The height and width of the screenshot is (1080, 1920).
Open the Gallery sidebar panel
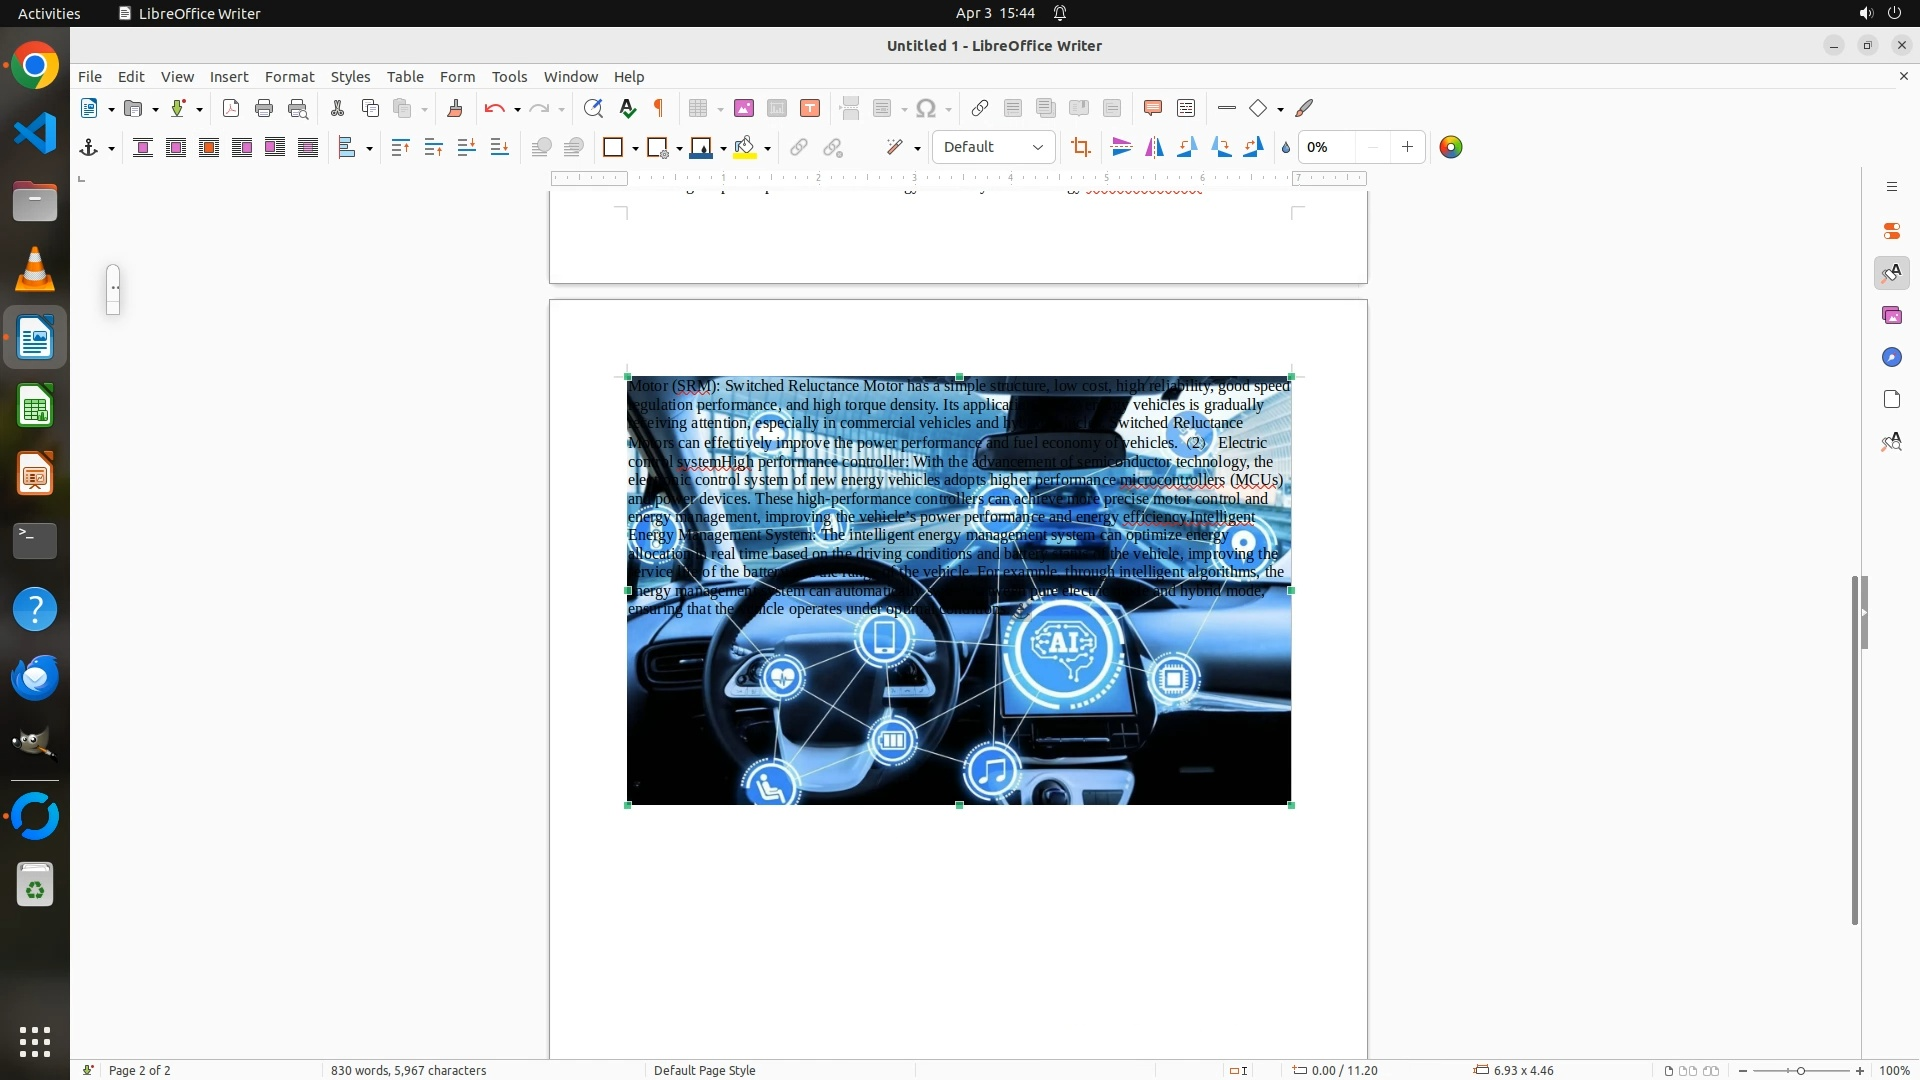pyautogui.click(x=1891, y=316)
